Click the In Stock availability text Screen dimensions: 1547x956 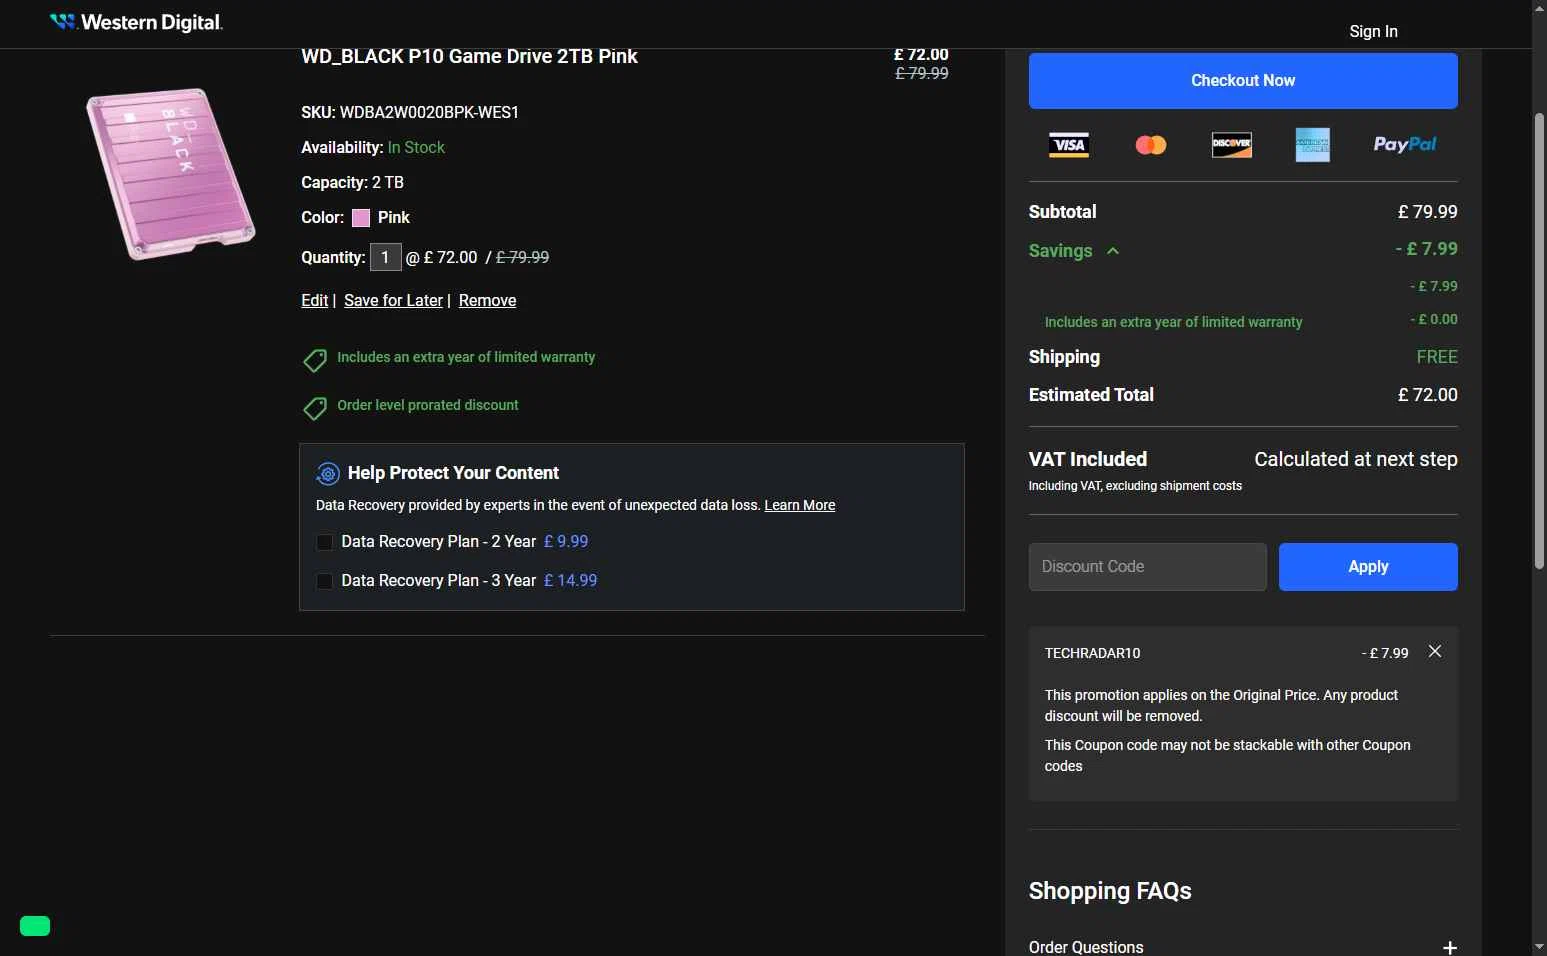point(416,147)
